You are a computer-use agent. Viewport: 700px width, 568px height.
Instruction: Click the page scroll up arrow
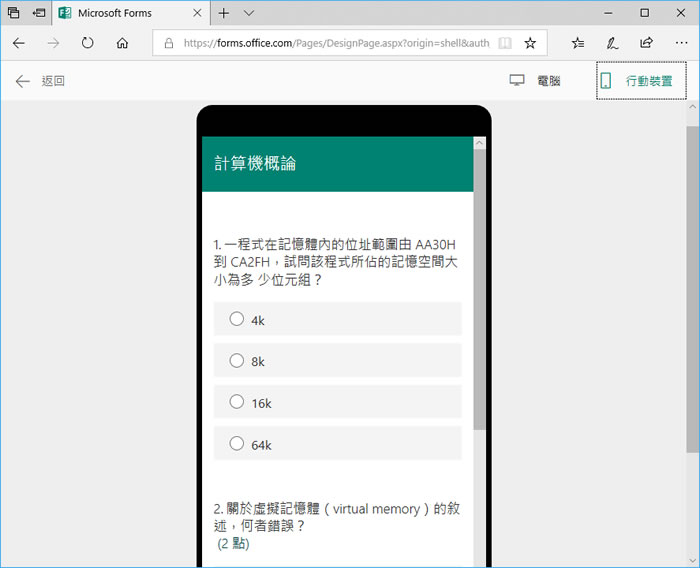(x=692, y=107)
